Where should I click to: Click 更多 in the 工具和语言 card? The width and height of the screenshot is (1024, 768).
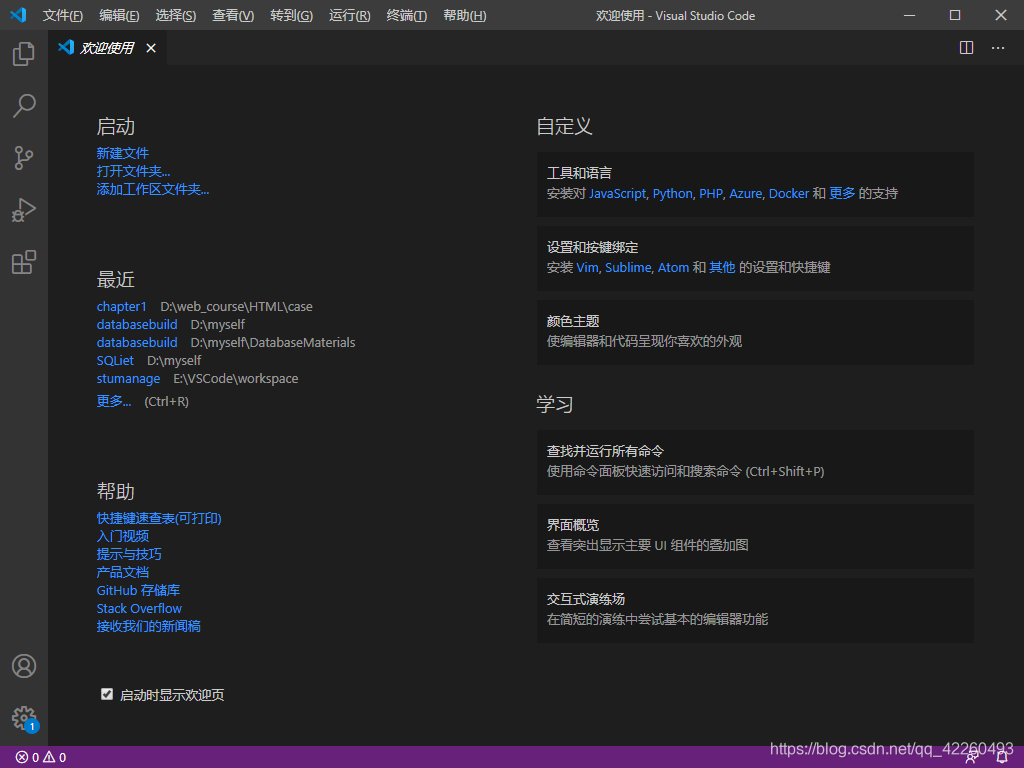coord(842,193)
